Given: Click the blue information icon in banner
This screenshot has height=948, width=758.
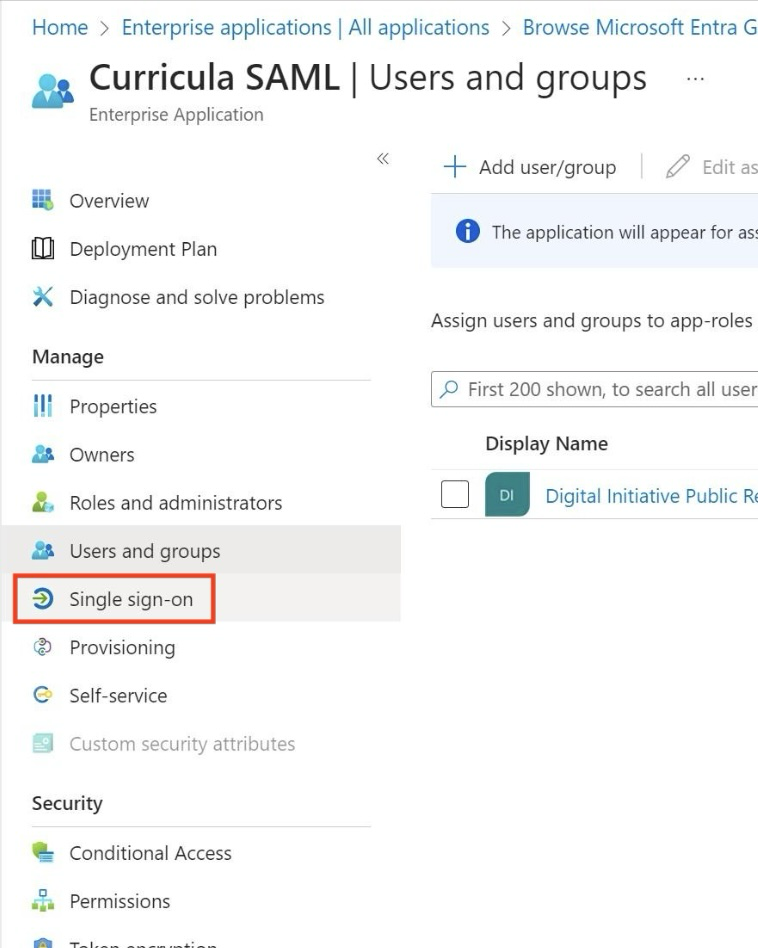Looking at the screenshot, I should click(468, 231).
